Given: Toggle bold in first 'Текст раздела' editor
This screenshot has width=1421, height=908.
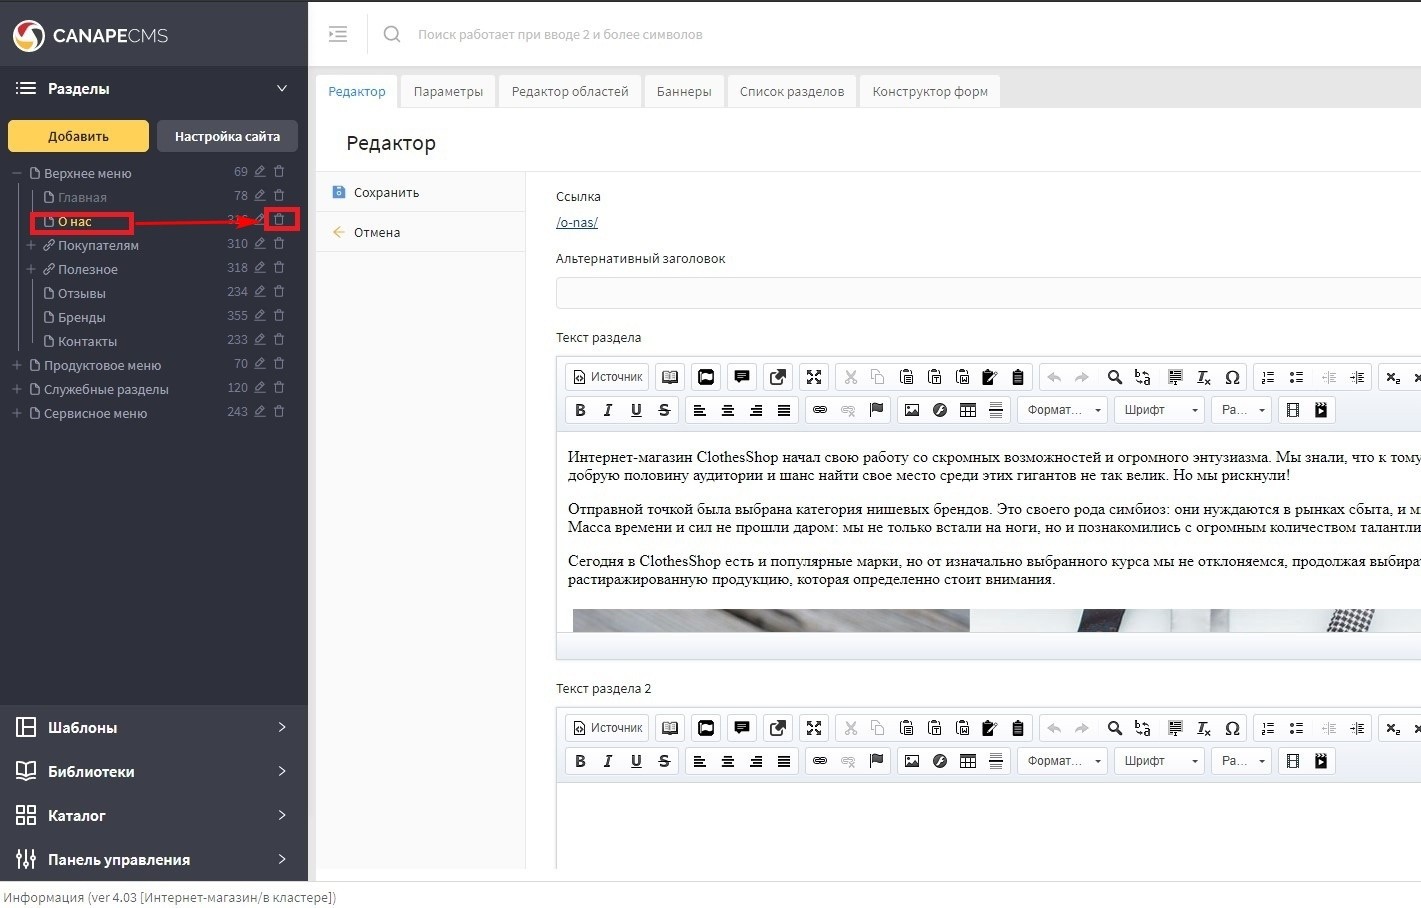Looking at the screenshot, I should 580,410.
